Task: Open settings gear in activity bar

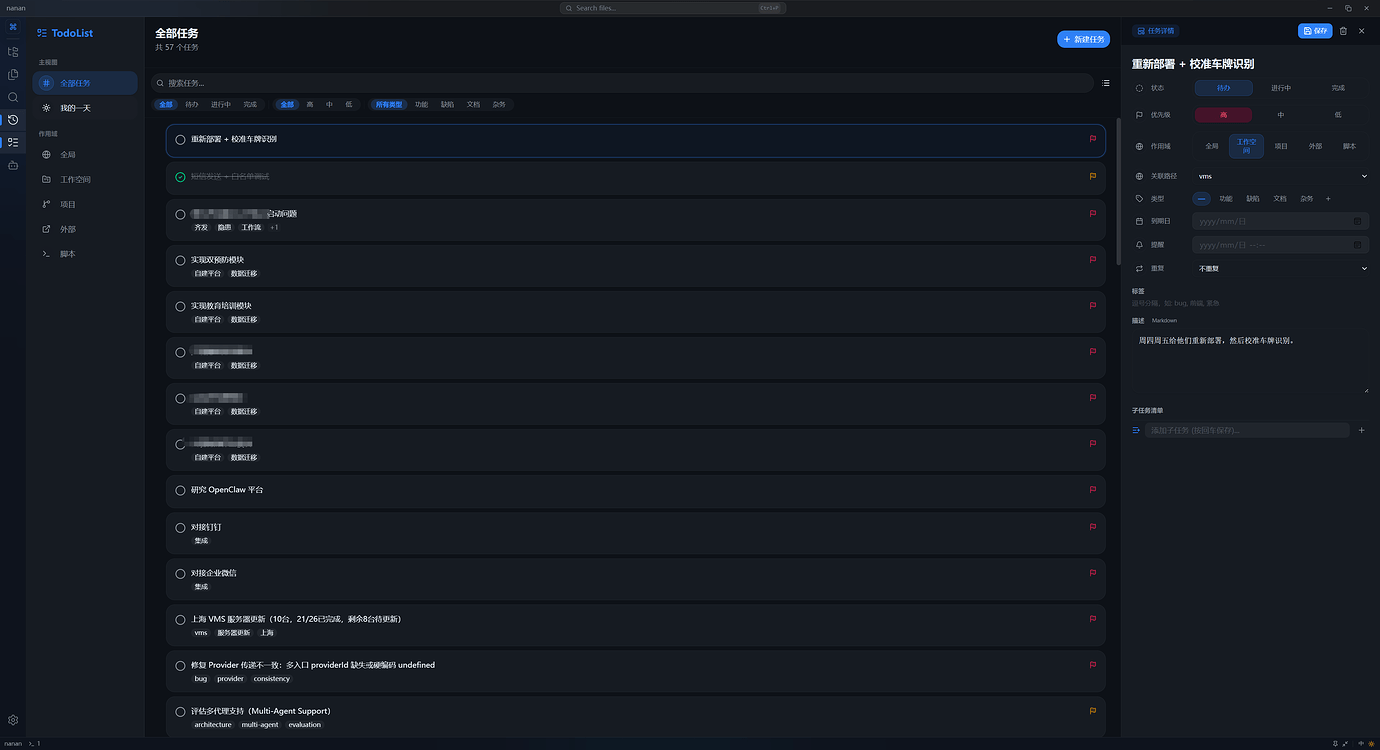Action: click(13, 720)
